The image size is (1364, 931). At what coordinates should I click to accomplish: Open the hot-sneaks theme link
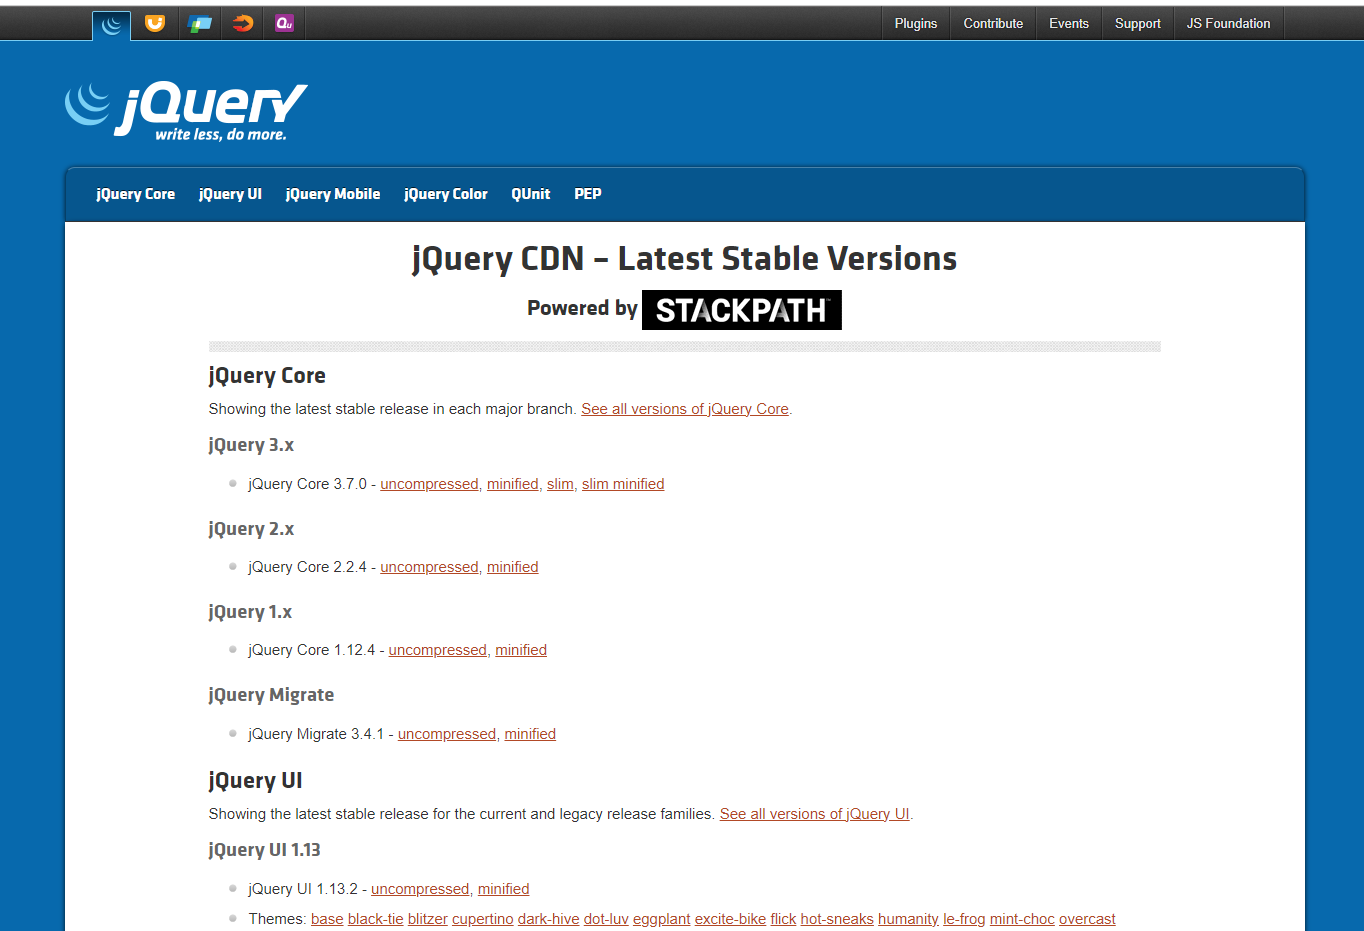pos(837,919)
